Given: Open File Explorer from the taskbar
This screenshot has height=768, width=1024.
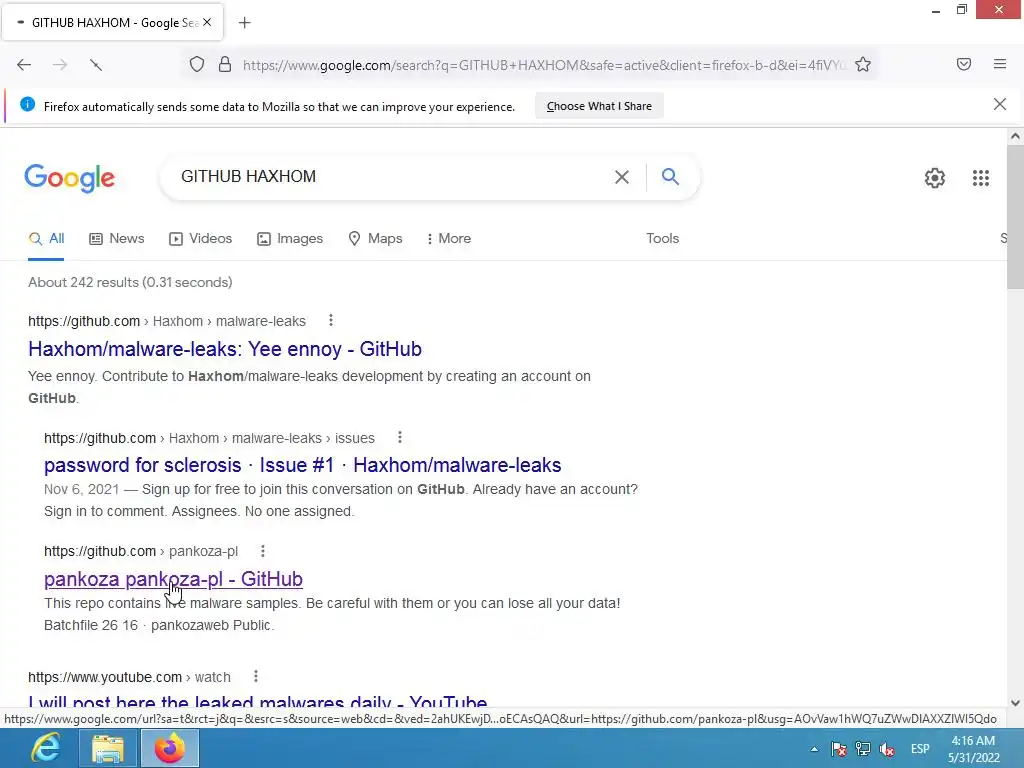Looking at the screenshot, I should (107, 749).
